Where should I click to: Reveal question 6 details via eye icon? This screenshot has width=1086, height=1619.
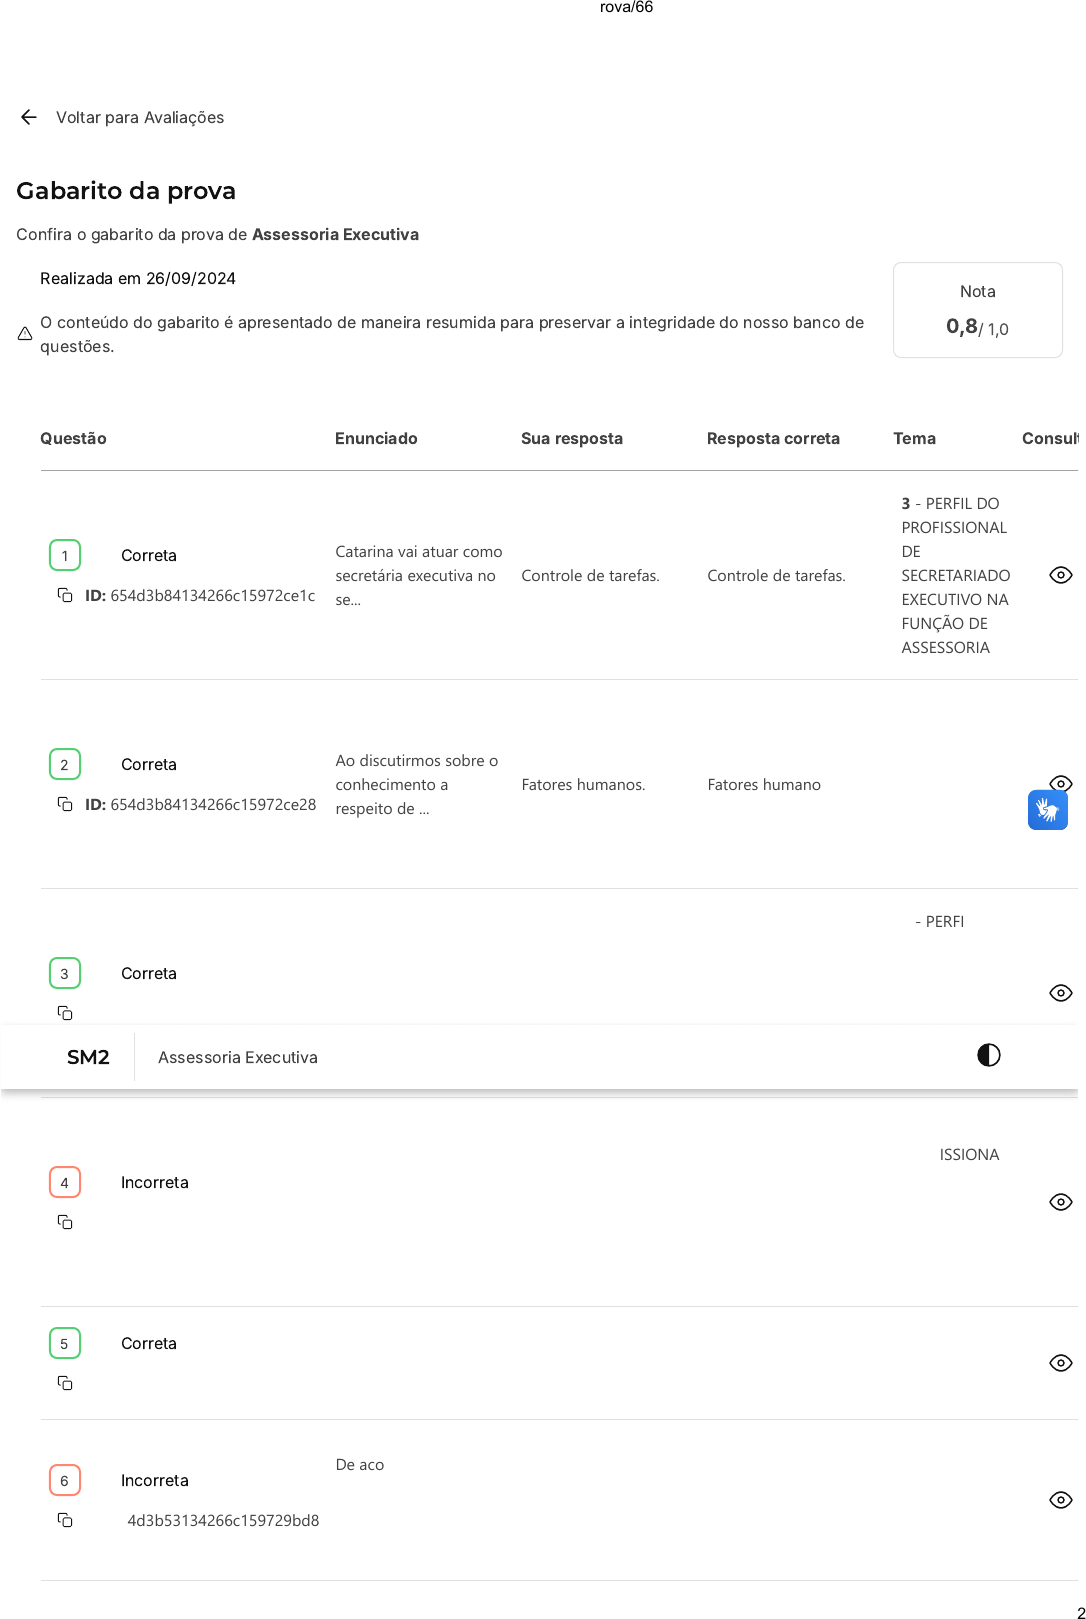(1061, 1500)
